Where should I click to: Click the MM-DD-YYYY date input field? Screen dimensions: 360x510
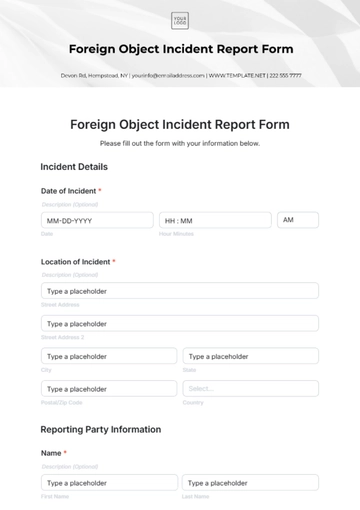click(x=97, y=220)
